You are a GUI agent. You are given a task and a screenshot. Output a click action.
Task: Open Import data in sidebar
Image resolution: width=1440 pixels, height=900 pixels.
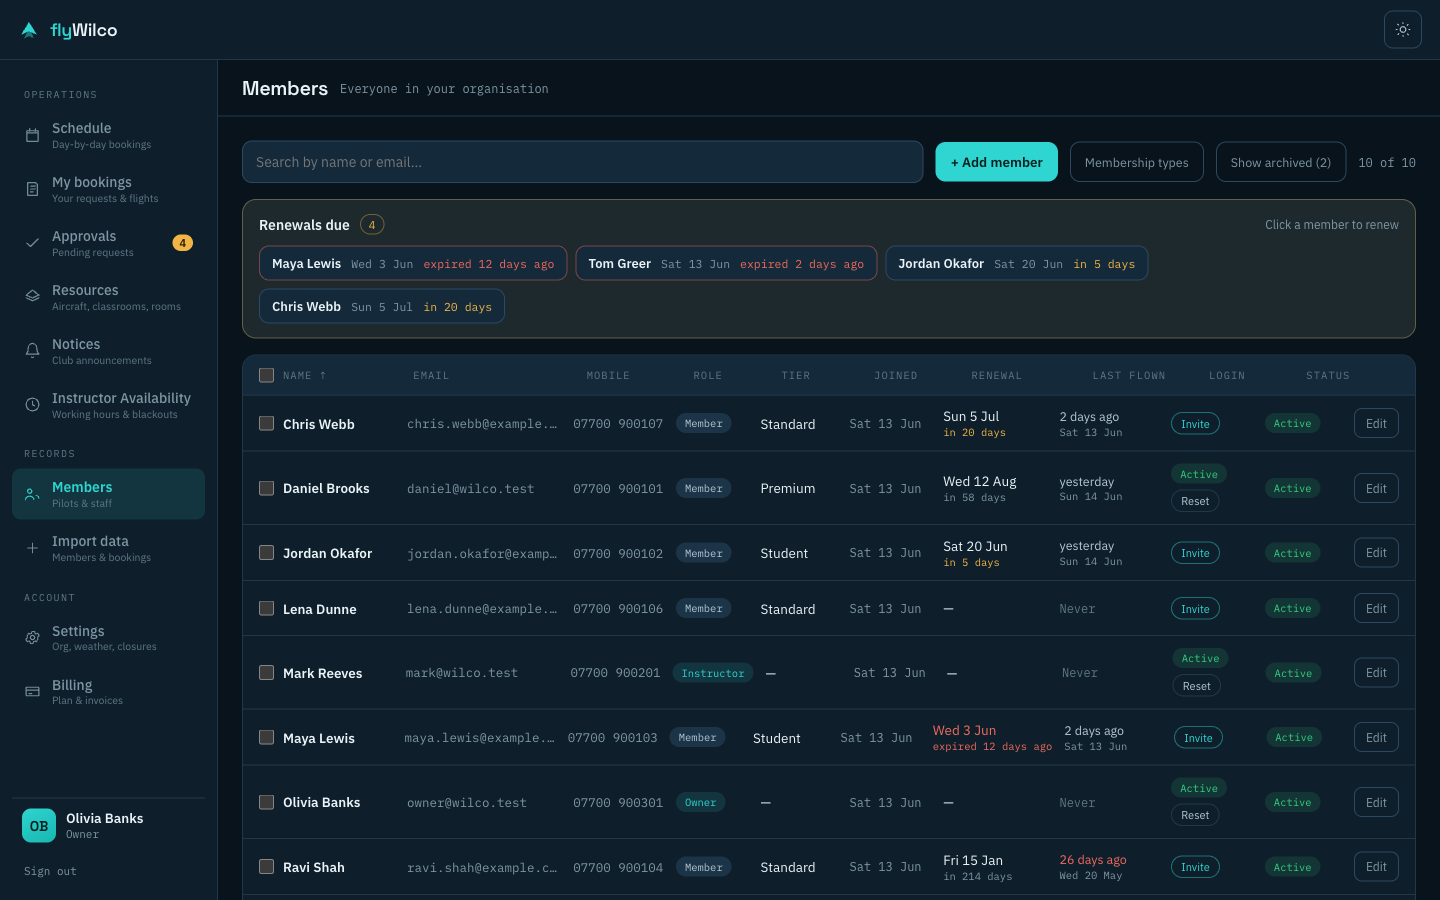coord(108,548)
